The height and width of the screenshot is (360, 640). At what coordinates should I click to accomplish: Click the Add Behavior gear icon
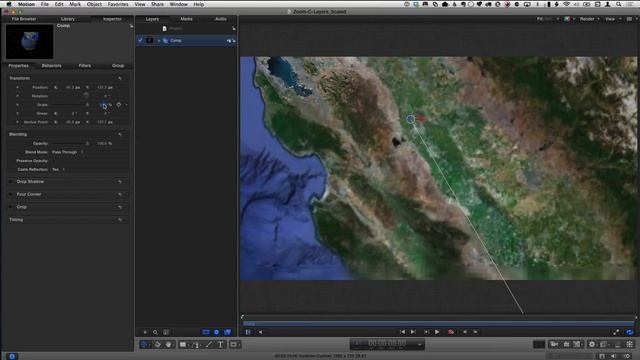592,344
